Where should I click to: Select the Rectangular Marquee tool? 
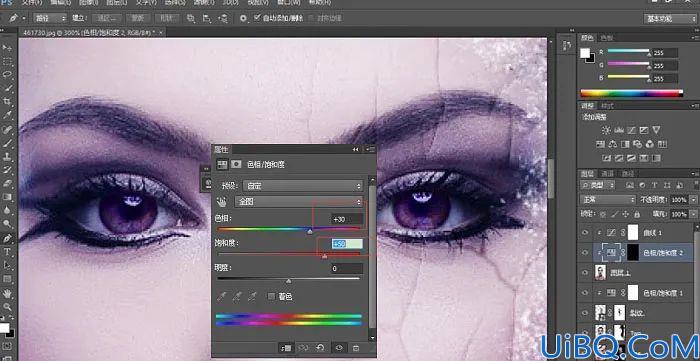7,61
